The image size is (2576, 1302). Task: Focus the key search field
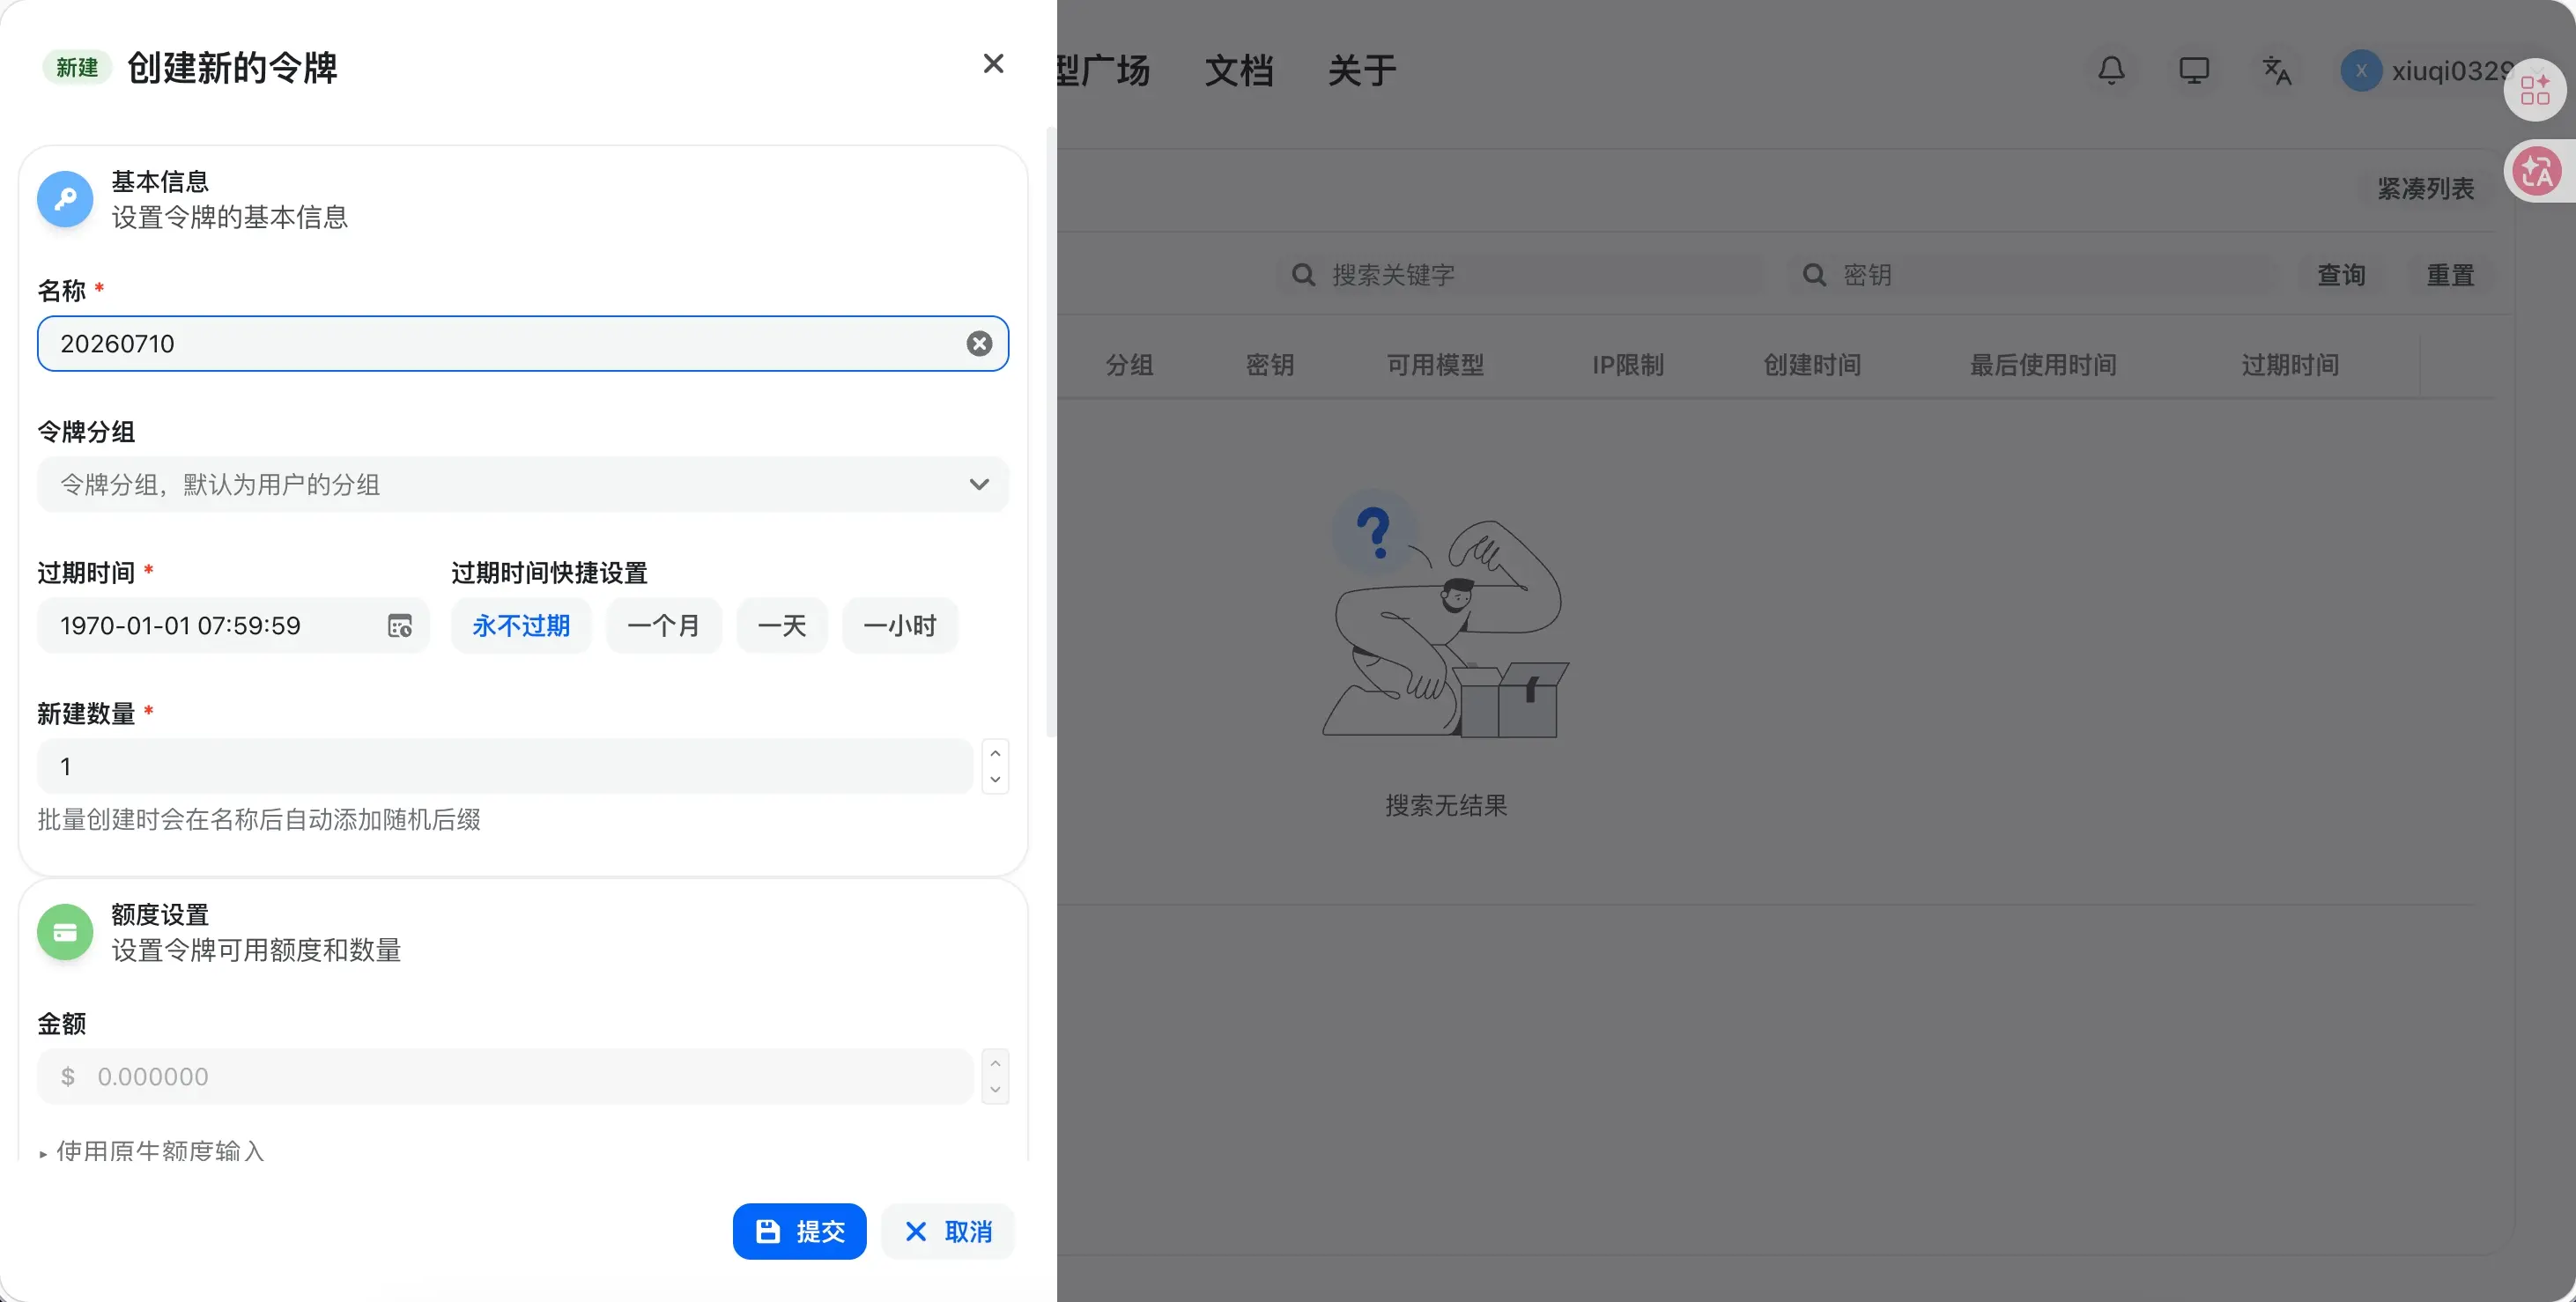click(x=2036, y=275)
